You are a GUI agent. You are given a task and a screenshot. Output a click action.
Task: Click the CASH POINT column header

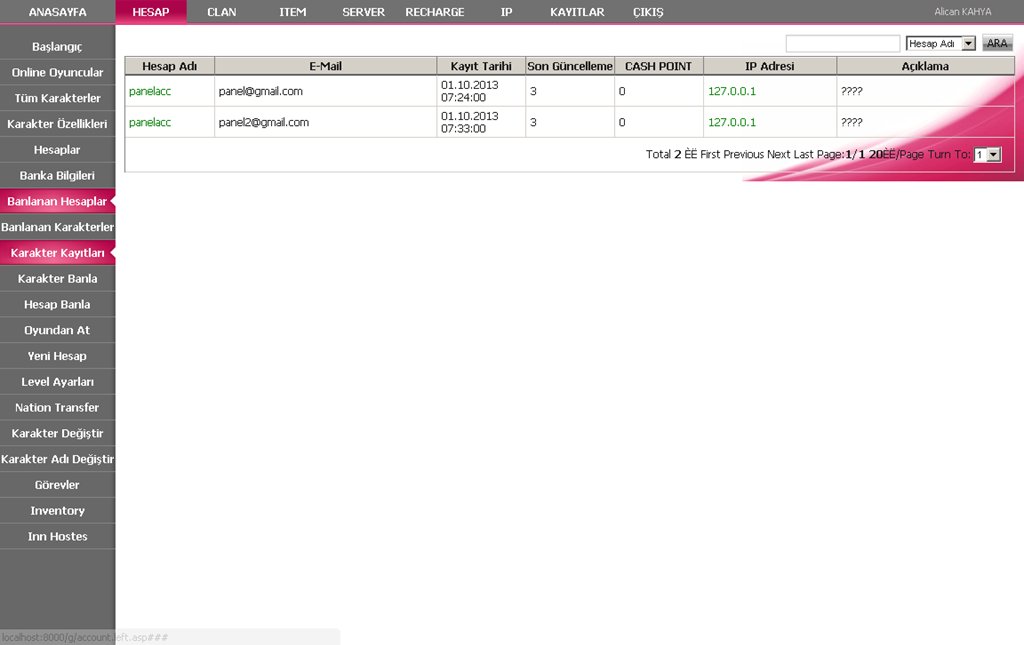(x=658, y=66)
